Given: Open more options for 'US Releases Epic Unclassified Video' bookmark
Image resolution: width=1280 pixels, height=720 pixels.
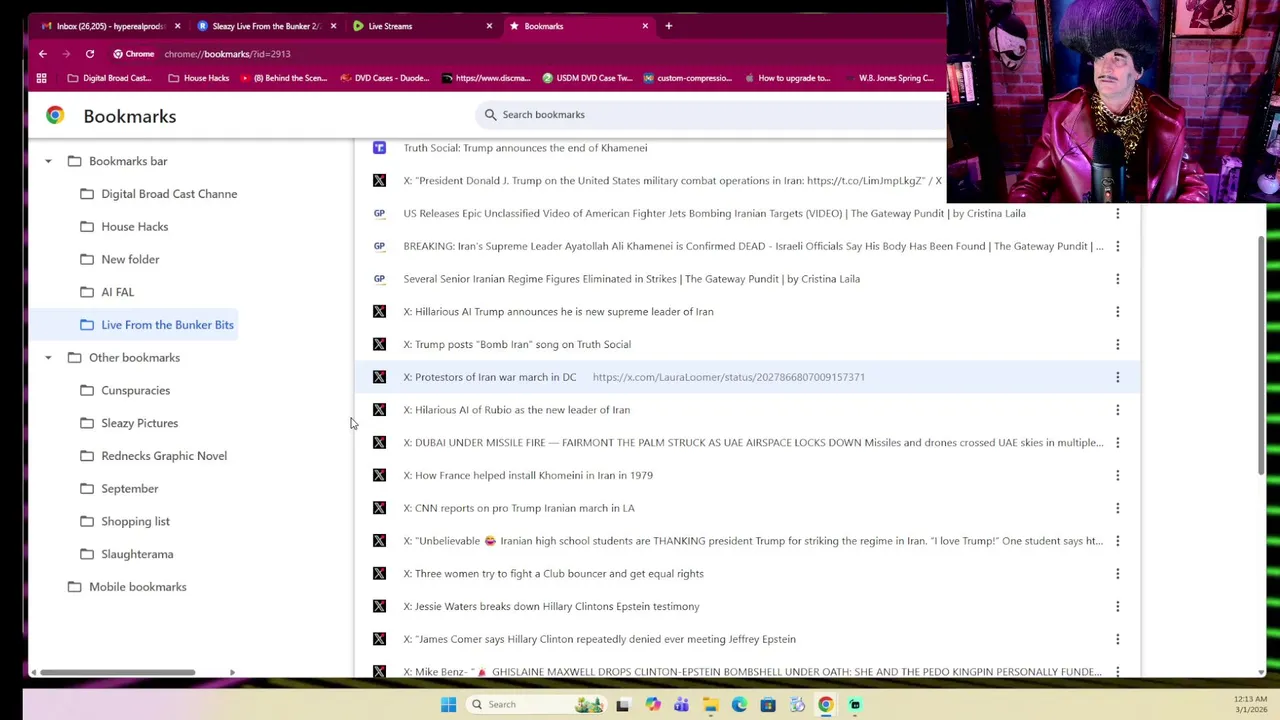Looking at the screenshot, I should (1117, 213).
